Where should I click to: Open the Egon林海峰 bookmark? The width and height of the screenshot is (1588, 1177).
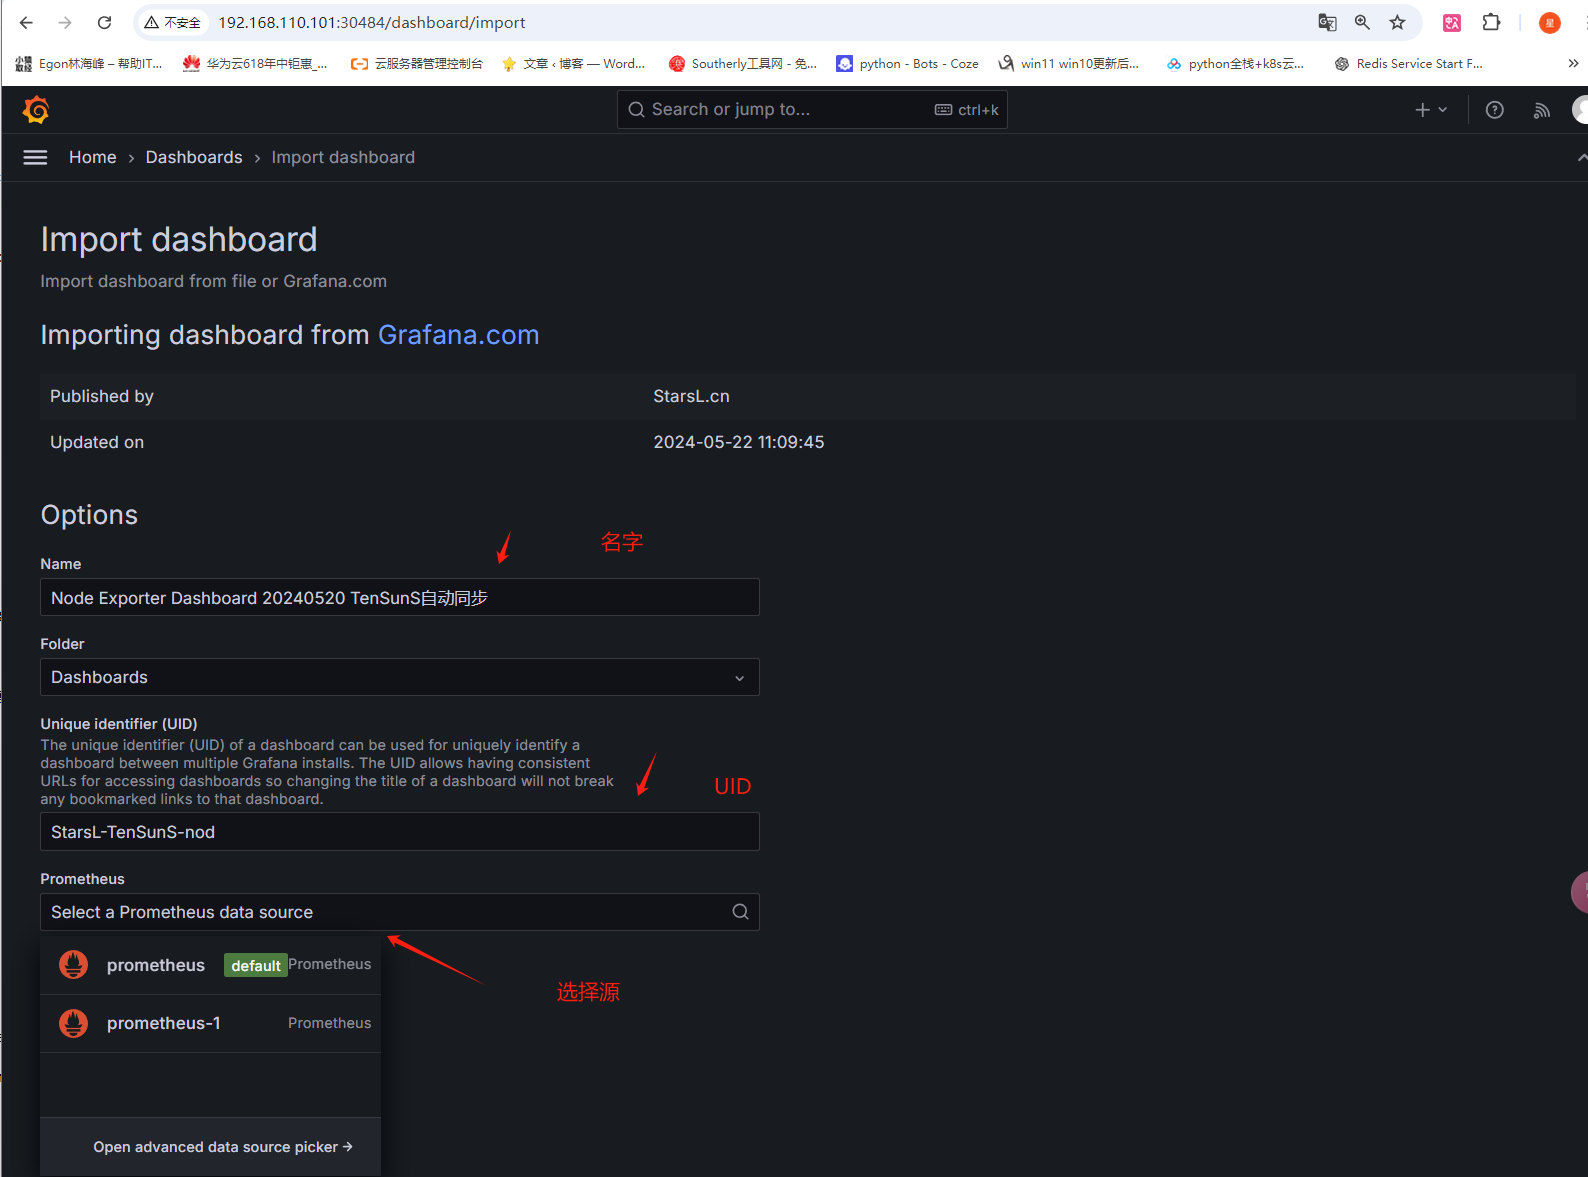[89, 63]
